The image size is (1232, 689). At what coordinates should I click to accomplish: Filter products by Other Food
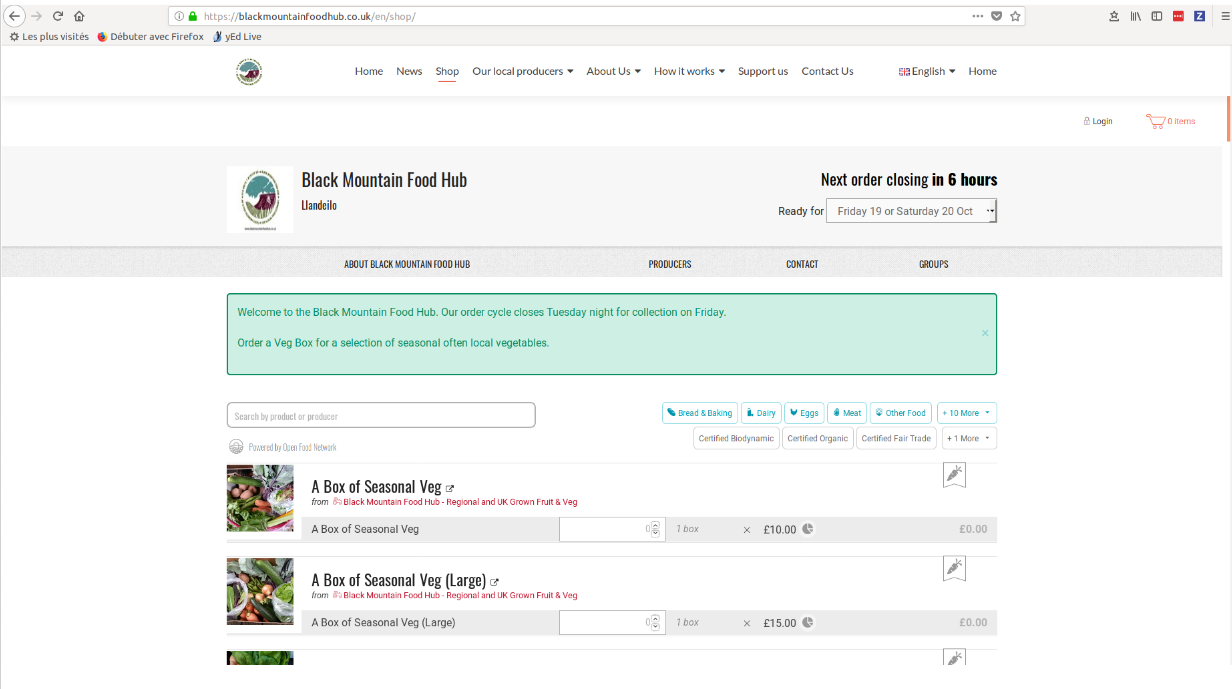click(901, 413)
